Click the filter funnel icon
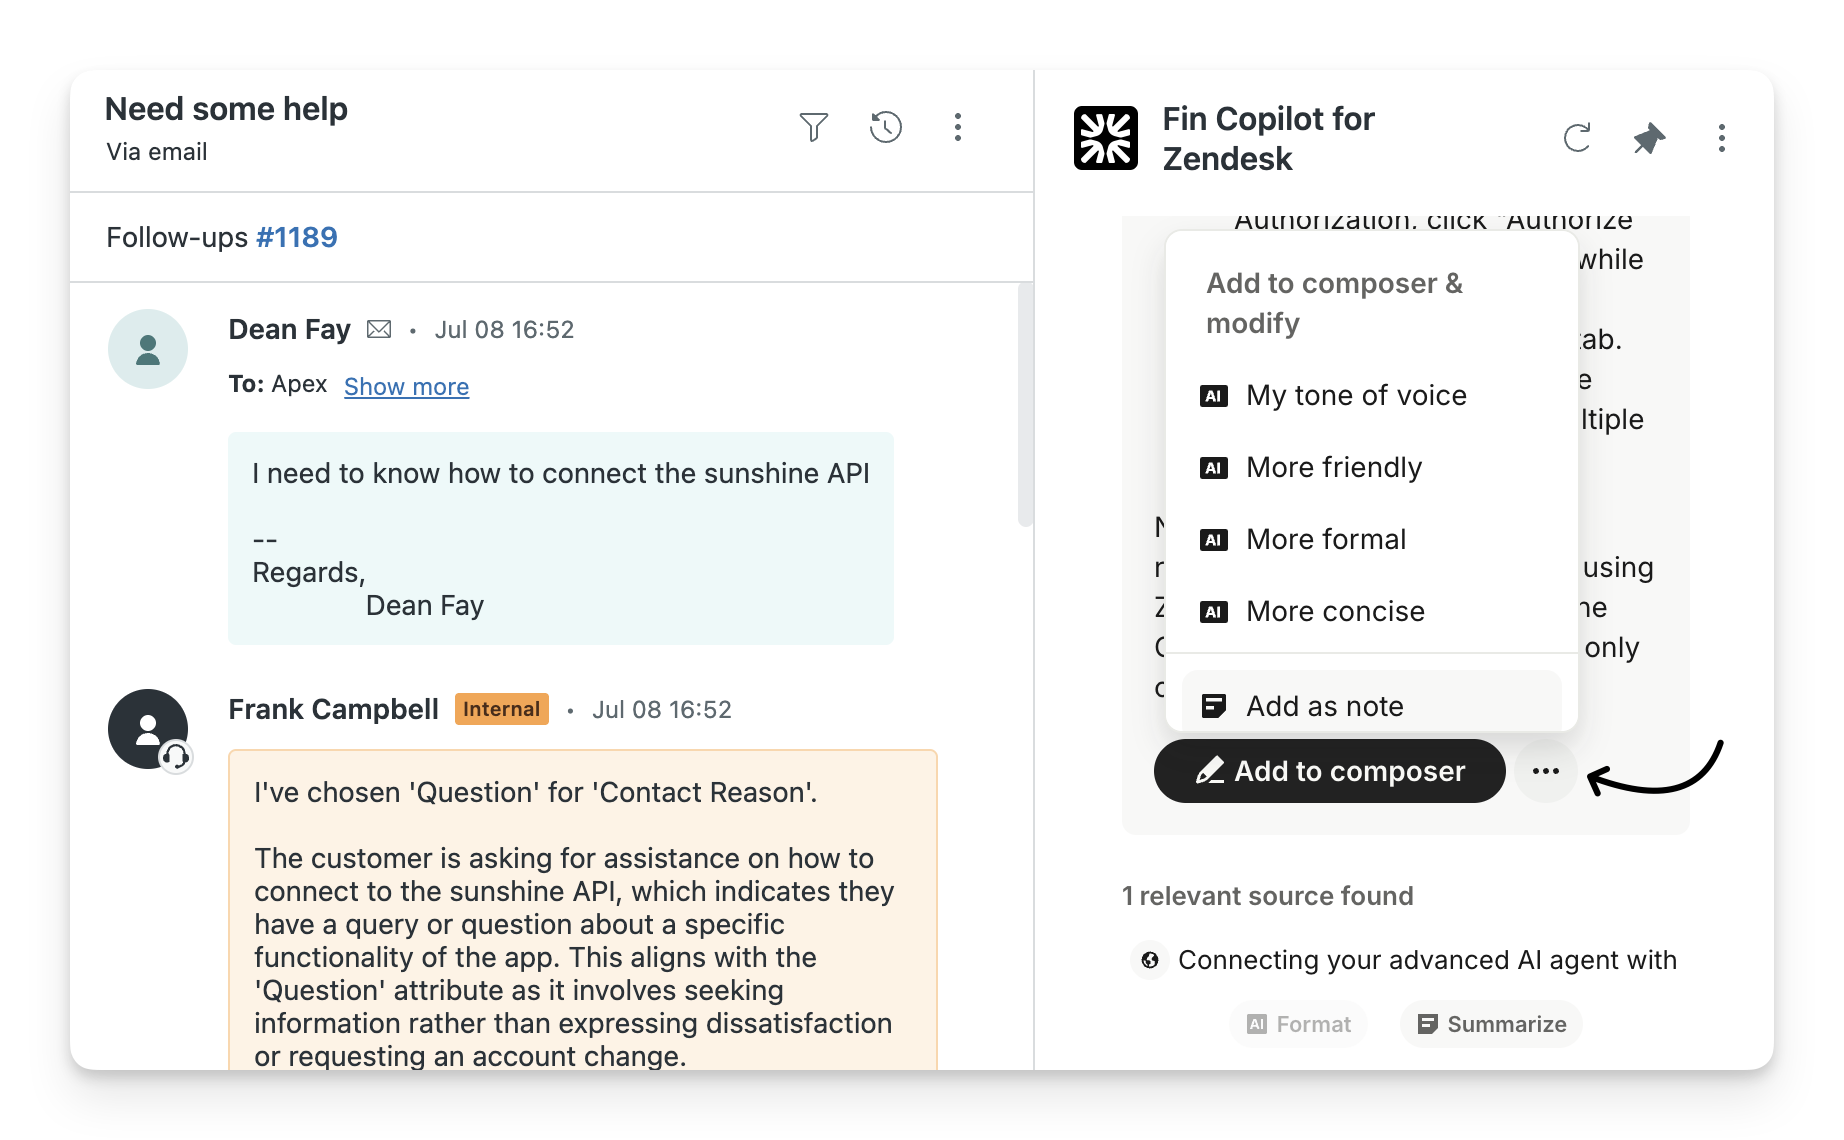 point(813,127)
